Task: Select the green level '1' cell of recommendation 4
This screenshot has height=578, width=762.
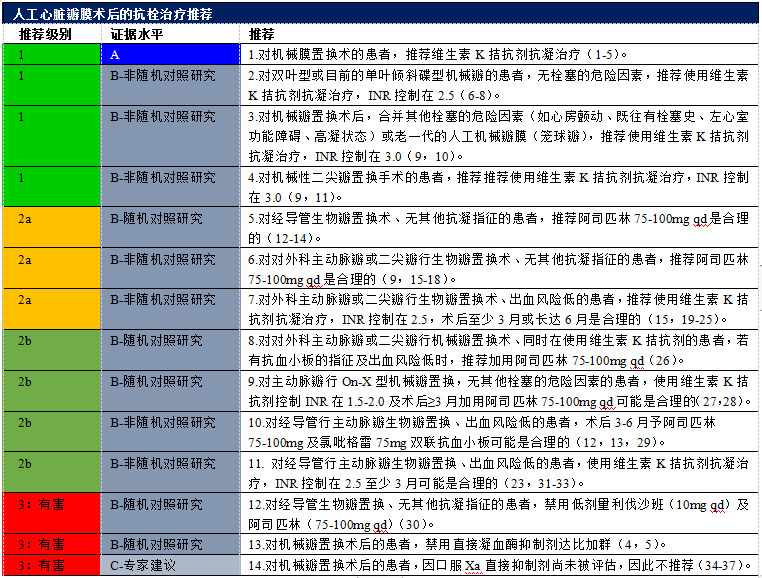Action: [x=52, y=187]
